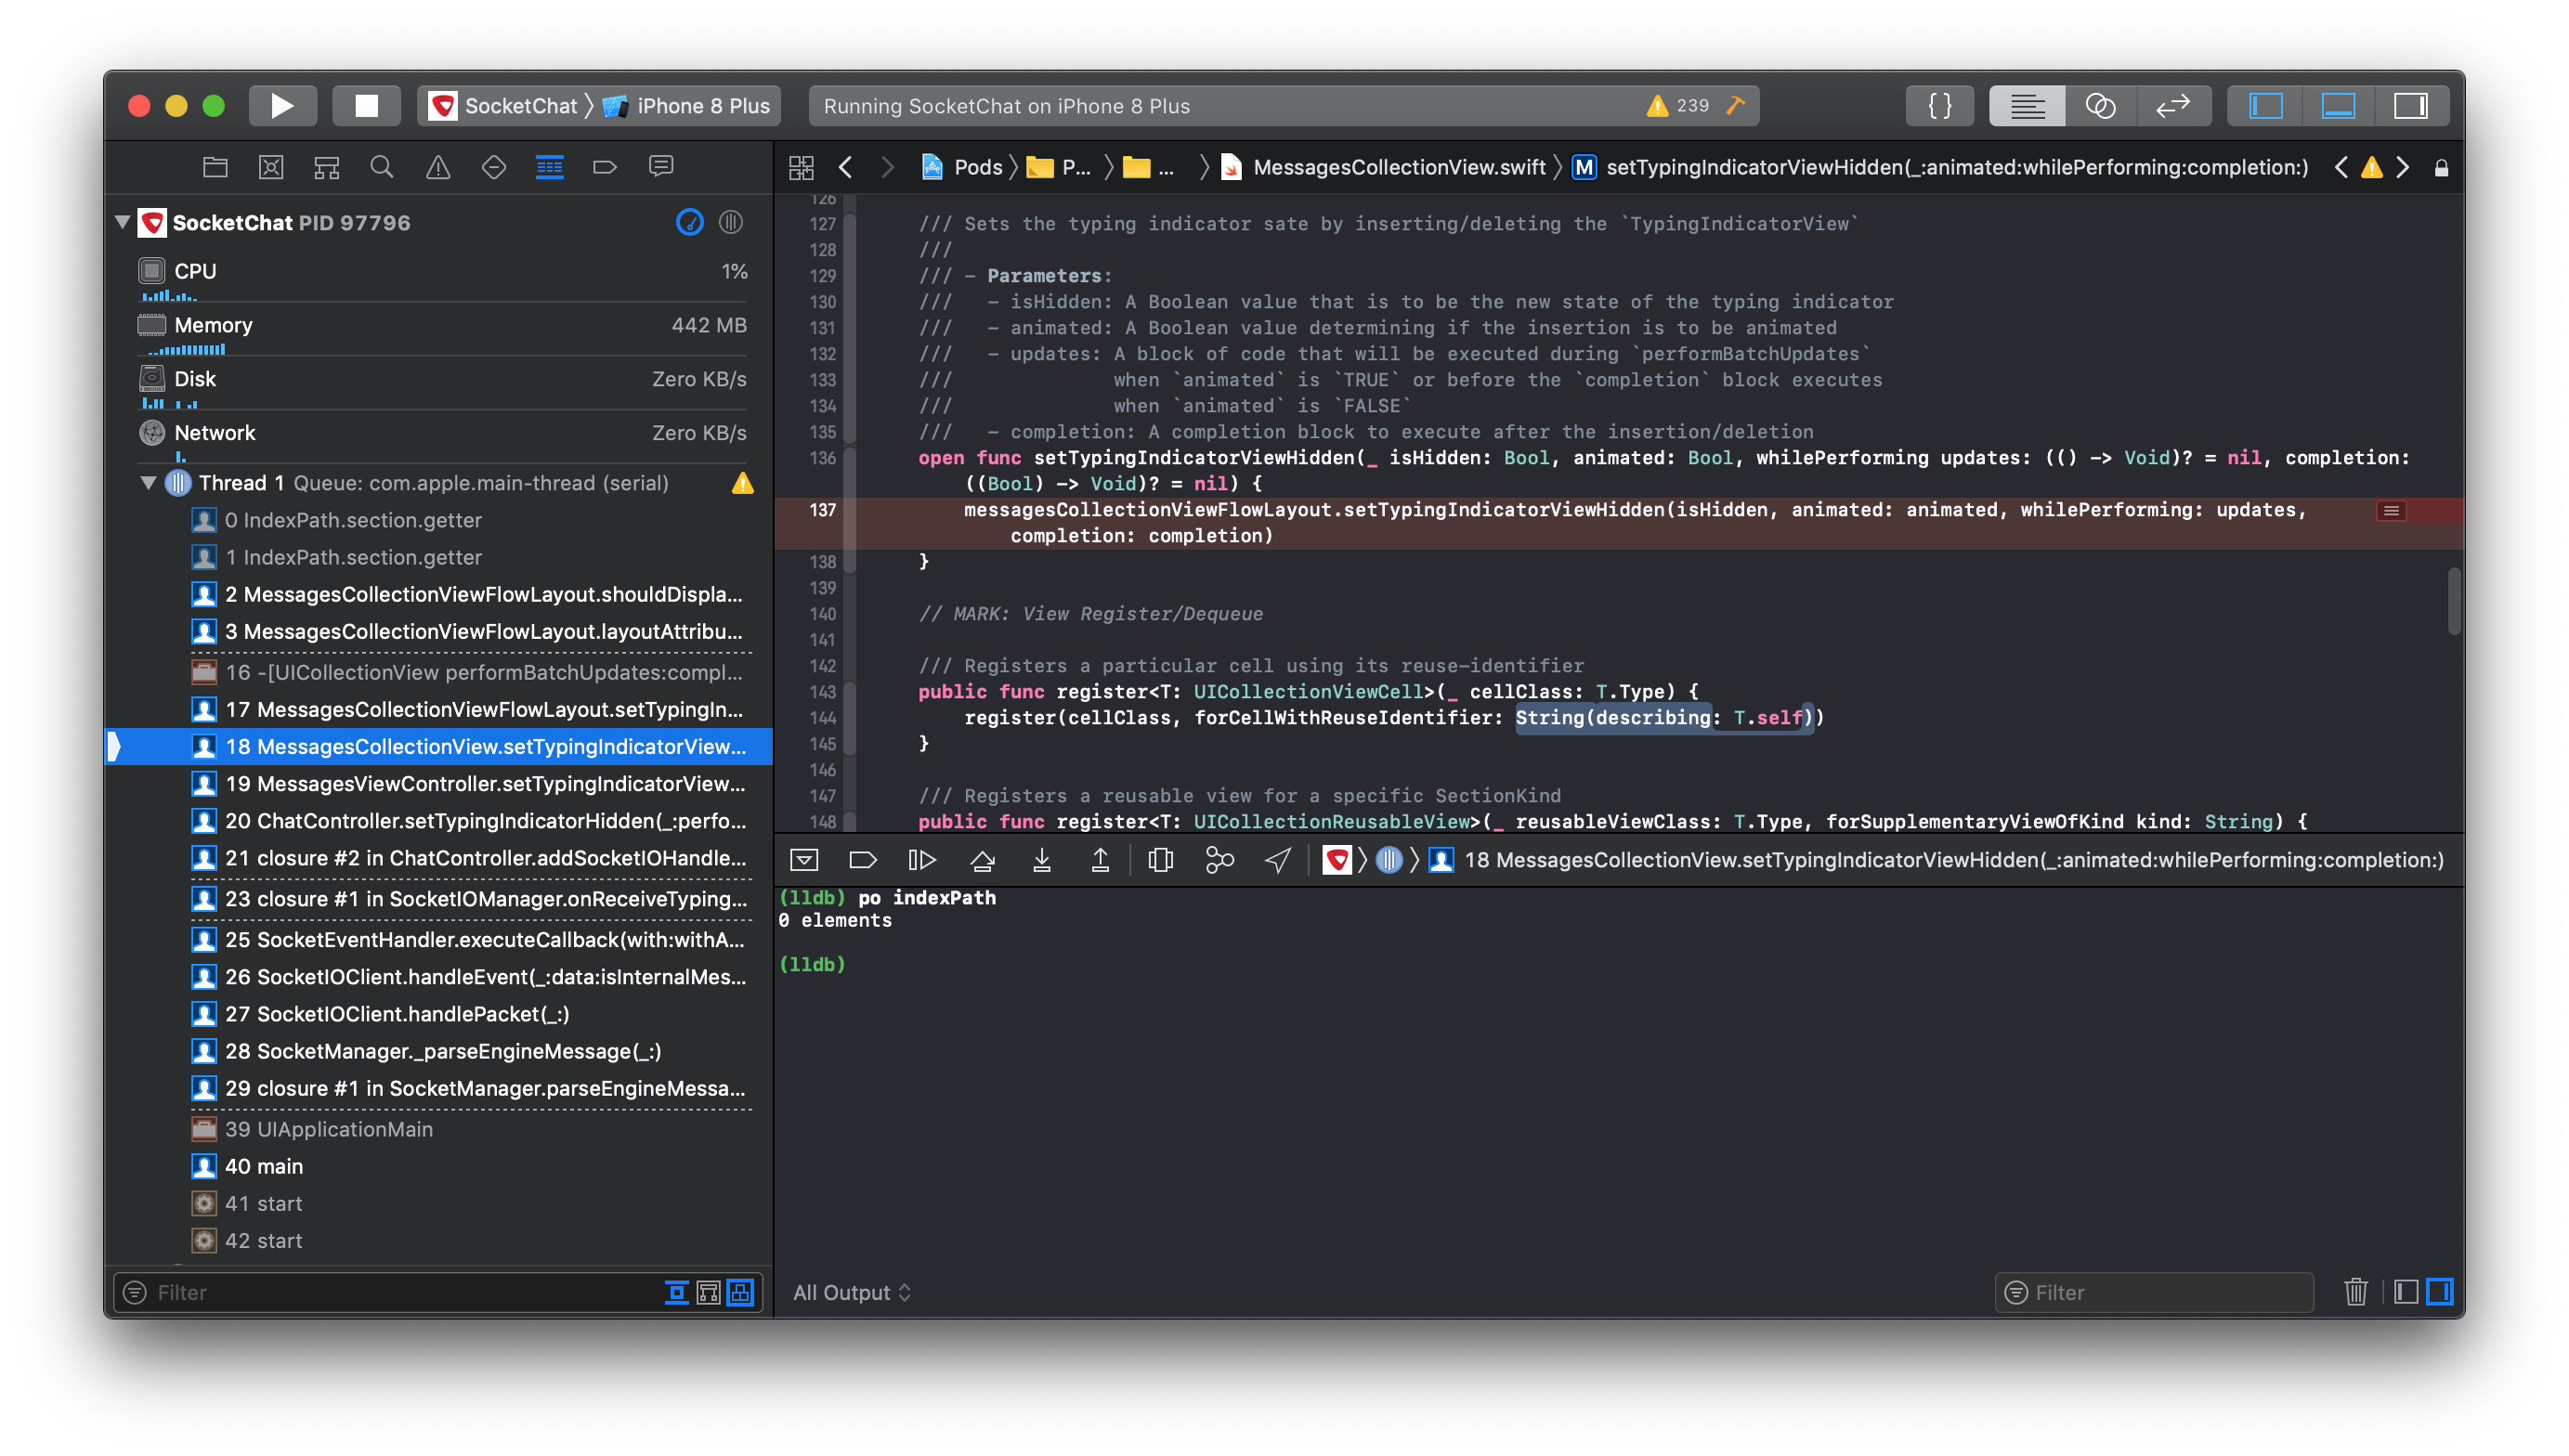Toggle the Navigator panel visibility
Screen dimensions: 2569x1456
tap(2265, 106)
